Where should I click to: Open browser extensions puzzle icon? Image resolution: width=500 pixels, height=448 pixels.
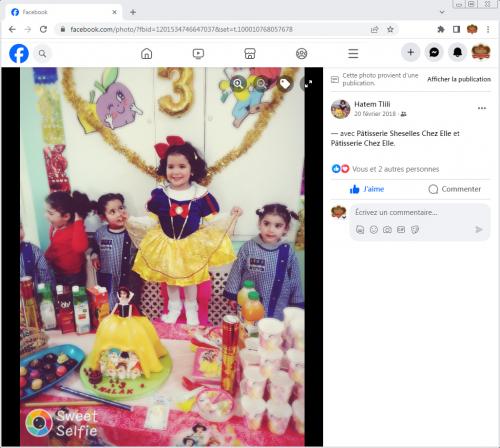441,29
